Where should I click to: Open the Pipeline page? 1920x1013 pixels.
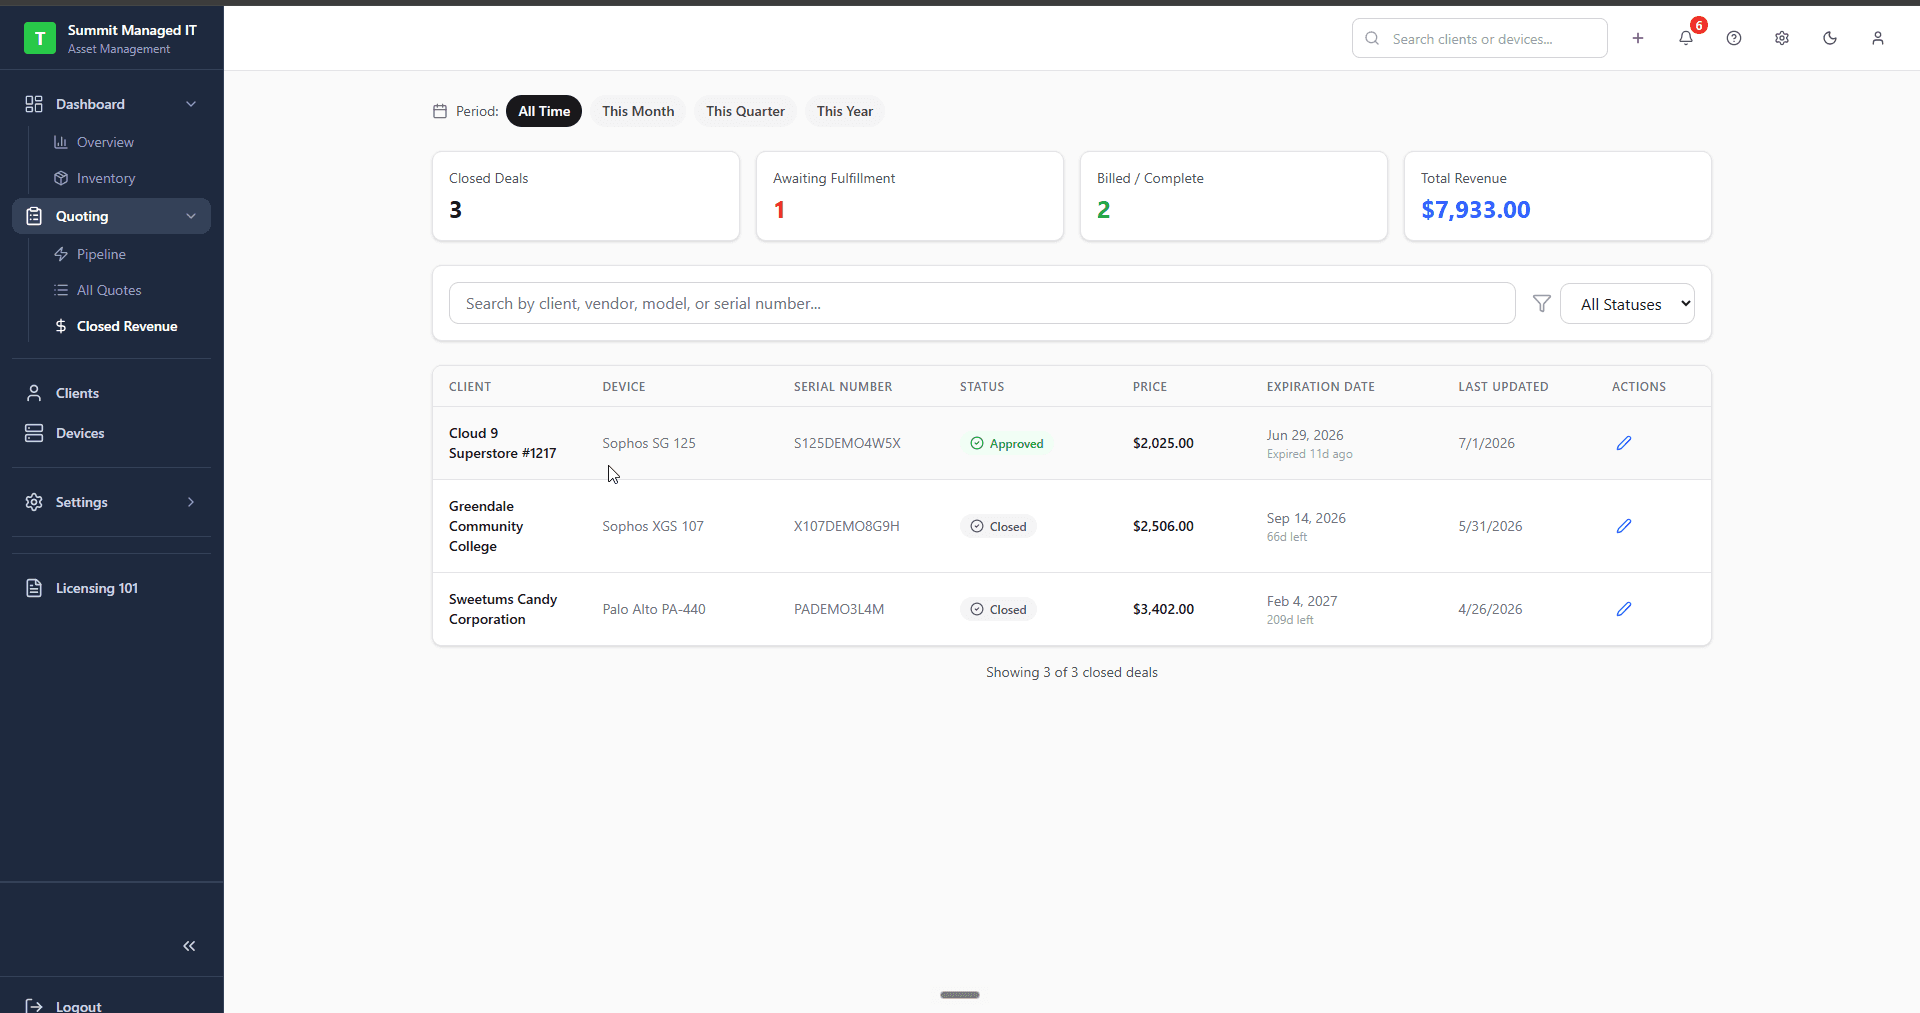coord(101,254)
